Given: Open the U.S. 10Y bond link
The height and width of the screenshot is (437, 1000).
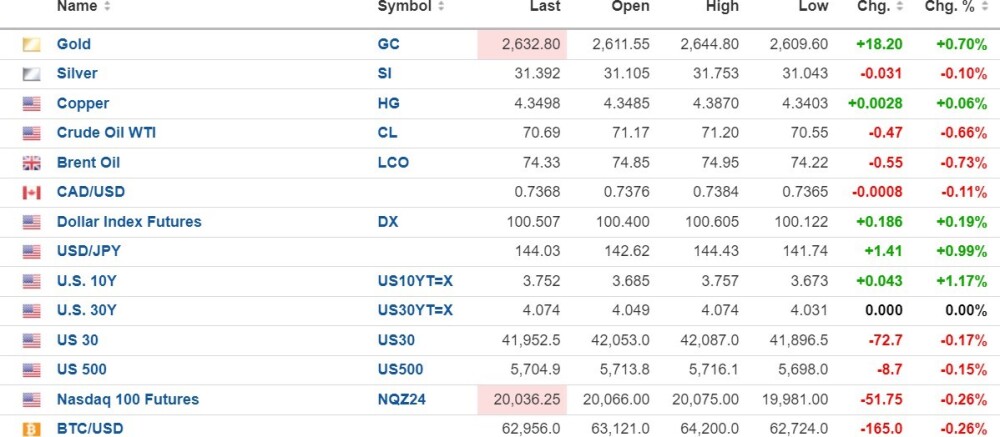Looking at the screenshot, I should click(86, 281).
